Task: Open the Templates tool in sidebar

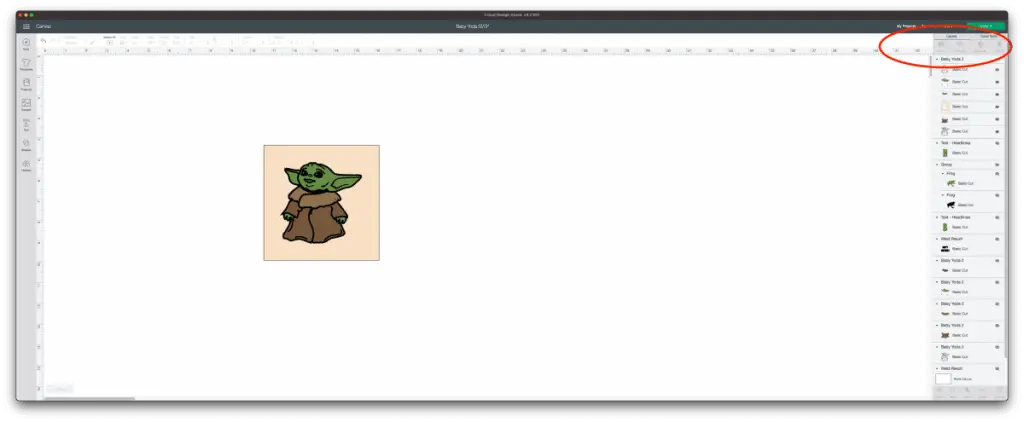Action: point(26,64)
